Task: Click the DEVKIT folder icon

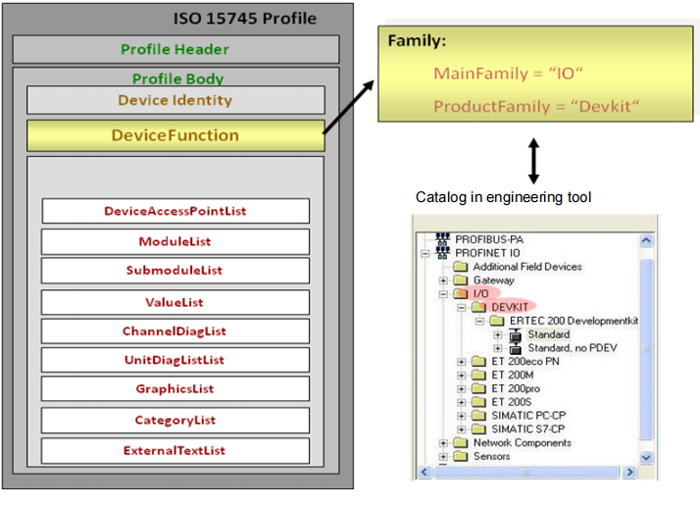Action: (479, 307)
